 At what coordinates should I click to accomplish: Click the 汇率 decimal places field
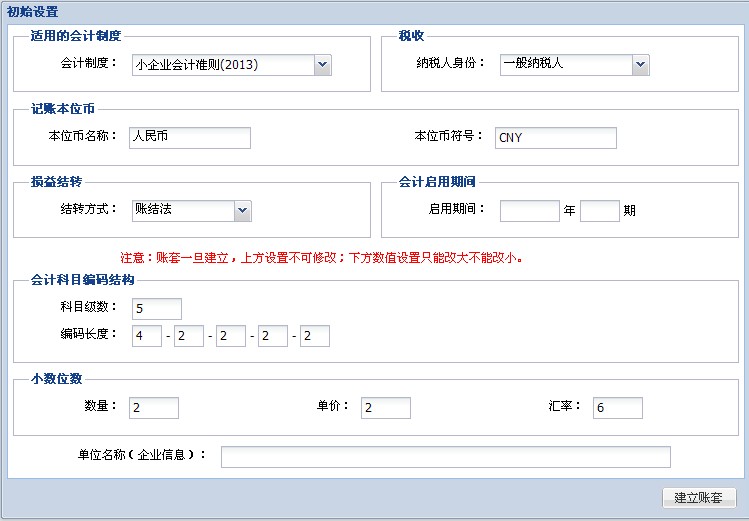click(617, 407)
